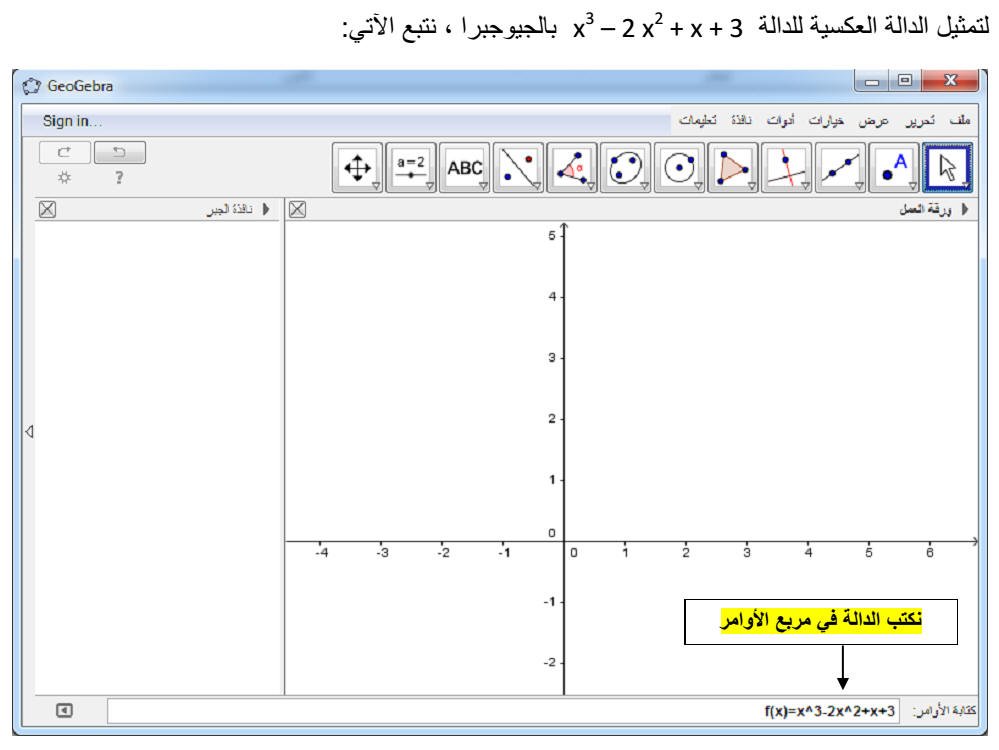
Task: Open the question mark help icon
Action: (119, 177)
